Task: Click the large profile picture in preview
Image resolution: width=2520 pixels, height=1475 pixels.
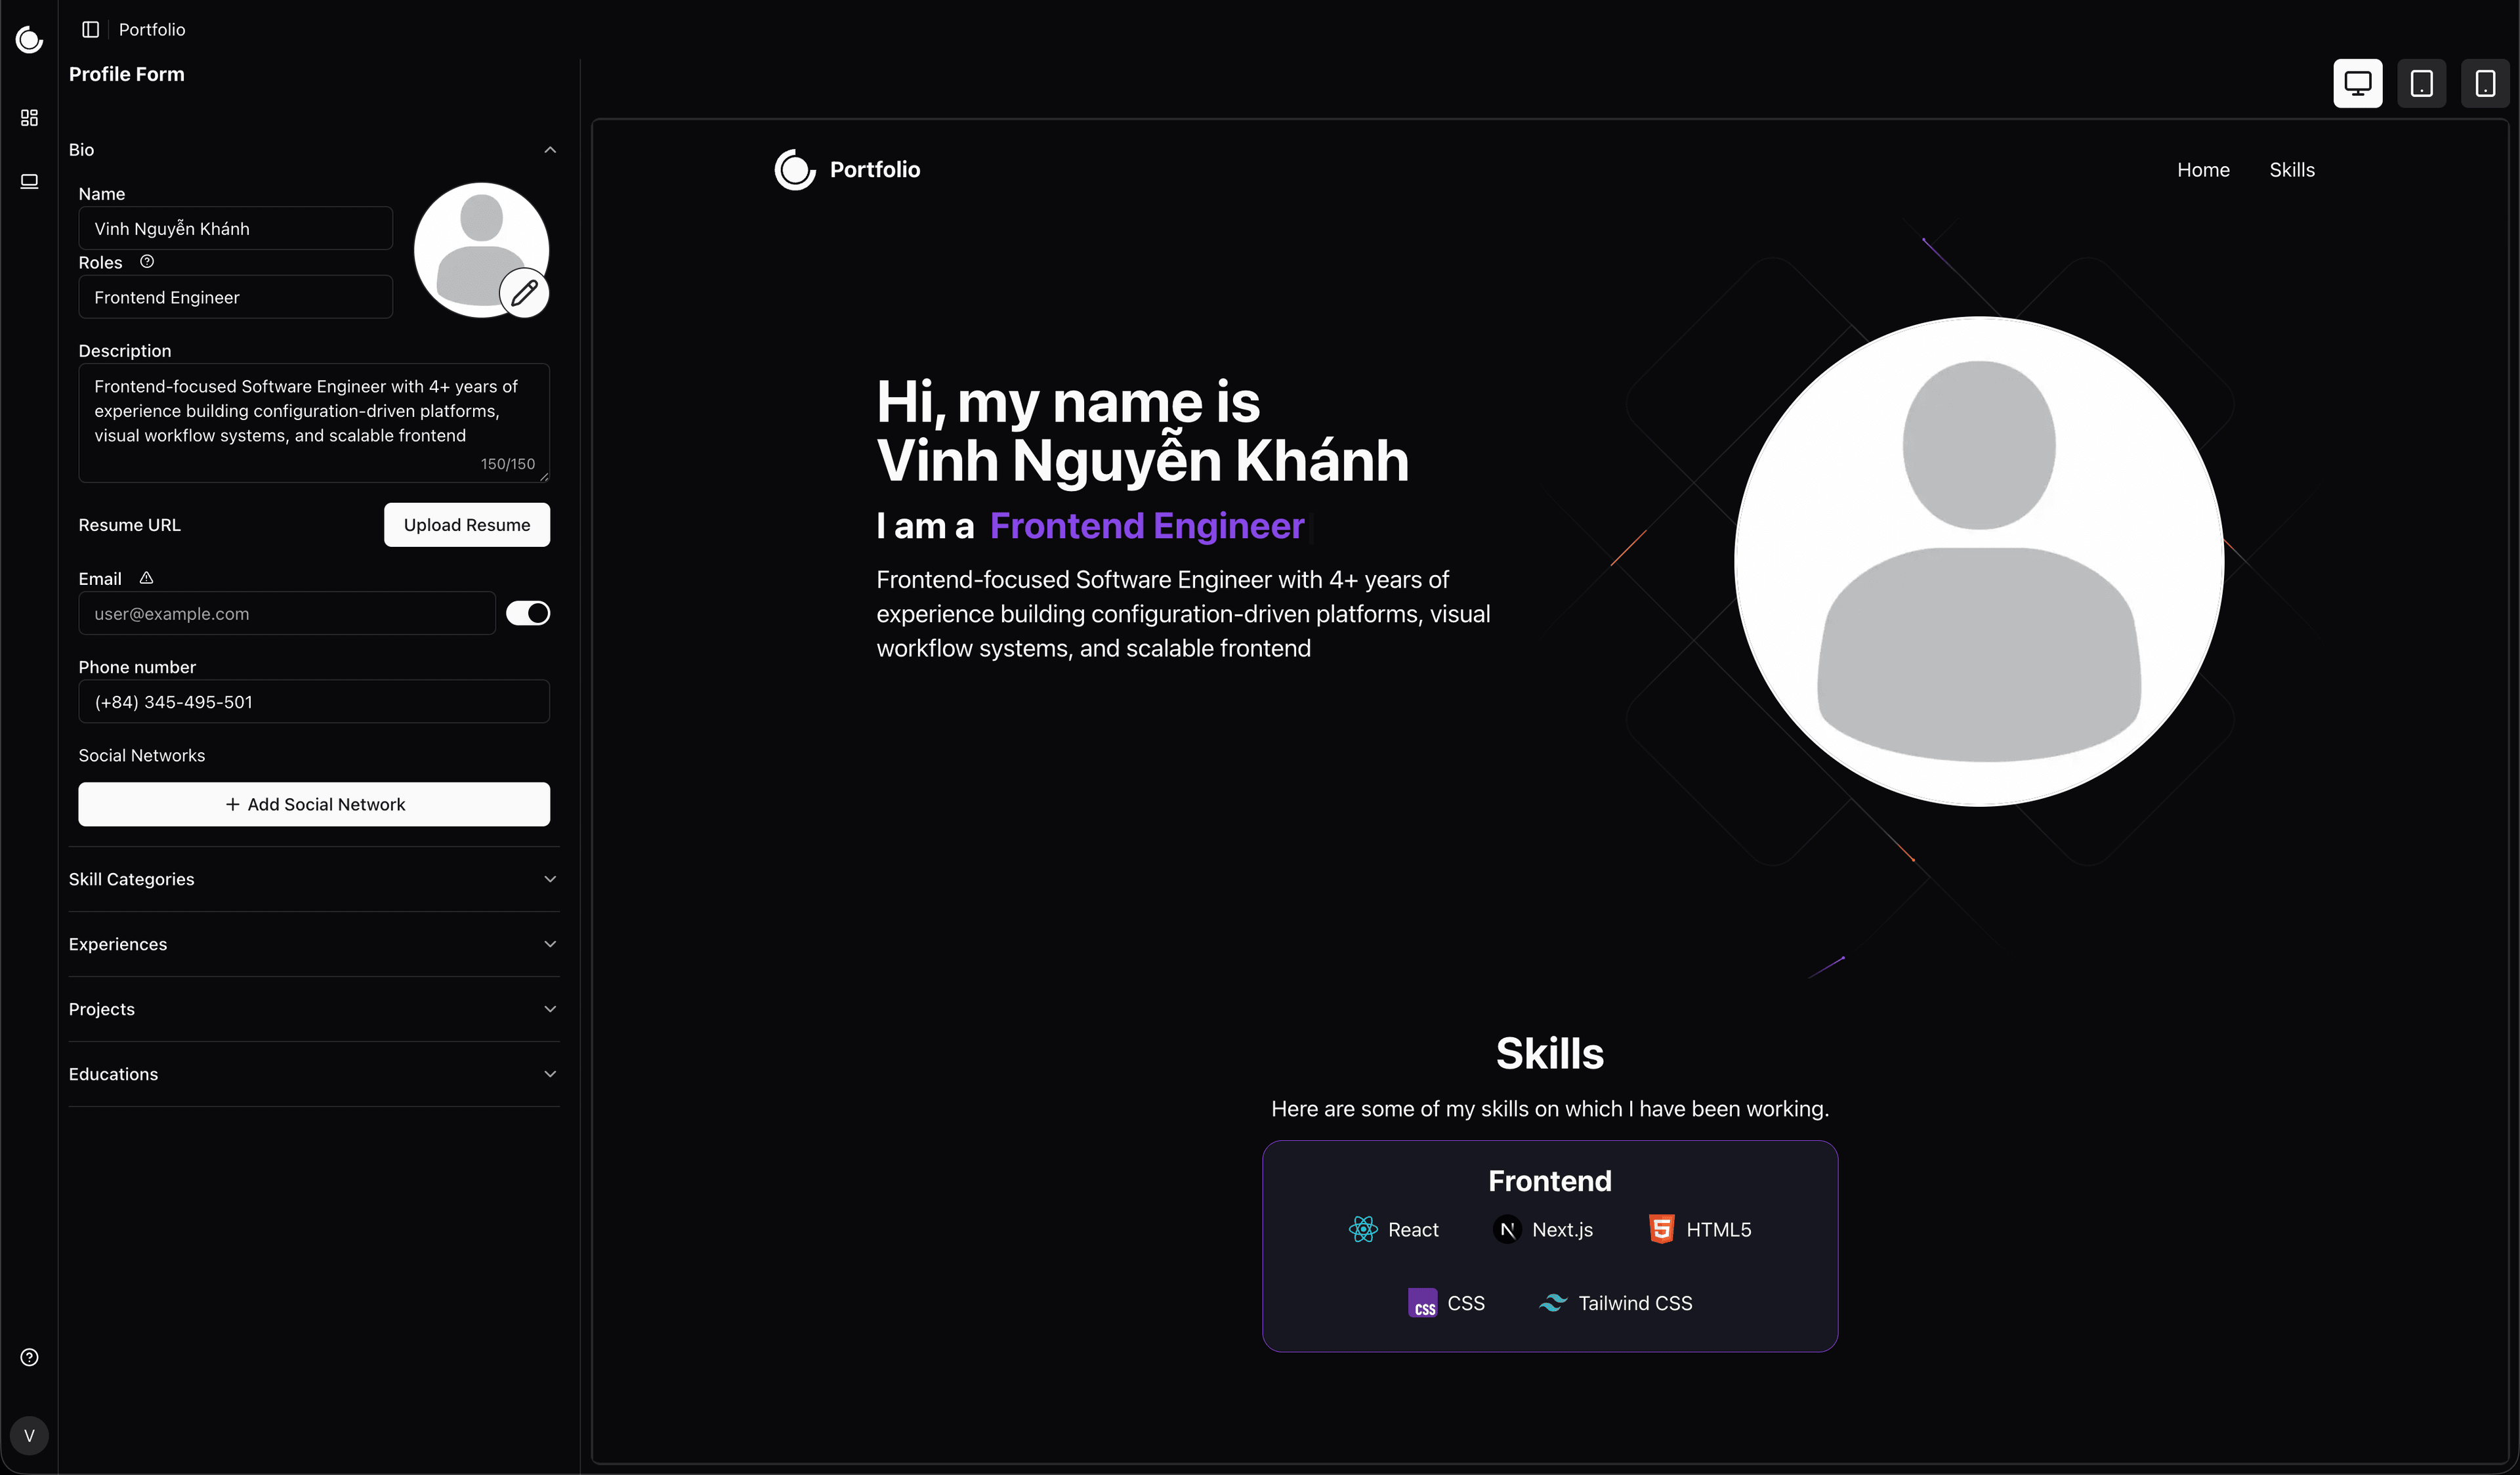Action: (x=1978, y=561)
